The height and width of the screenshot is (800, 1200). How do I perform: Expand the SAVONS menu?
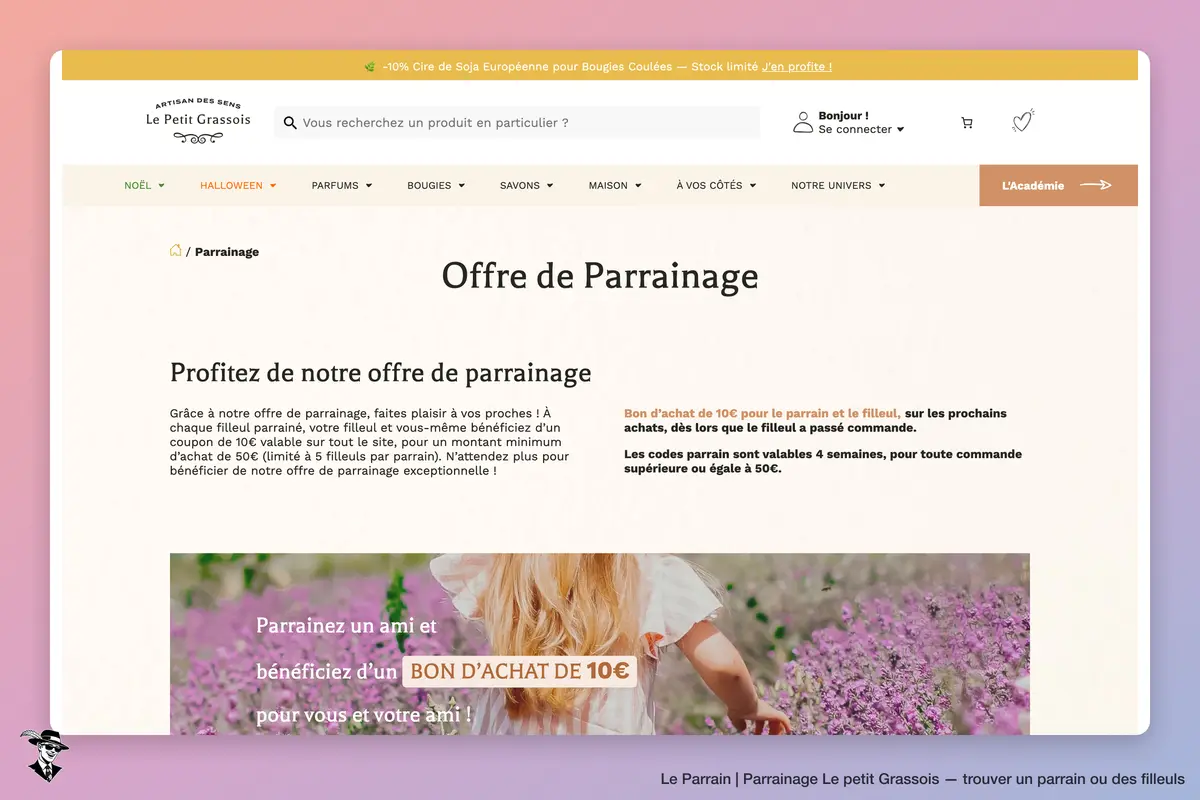click(526, 185)
